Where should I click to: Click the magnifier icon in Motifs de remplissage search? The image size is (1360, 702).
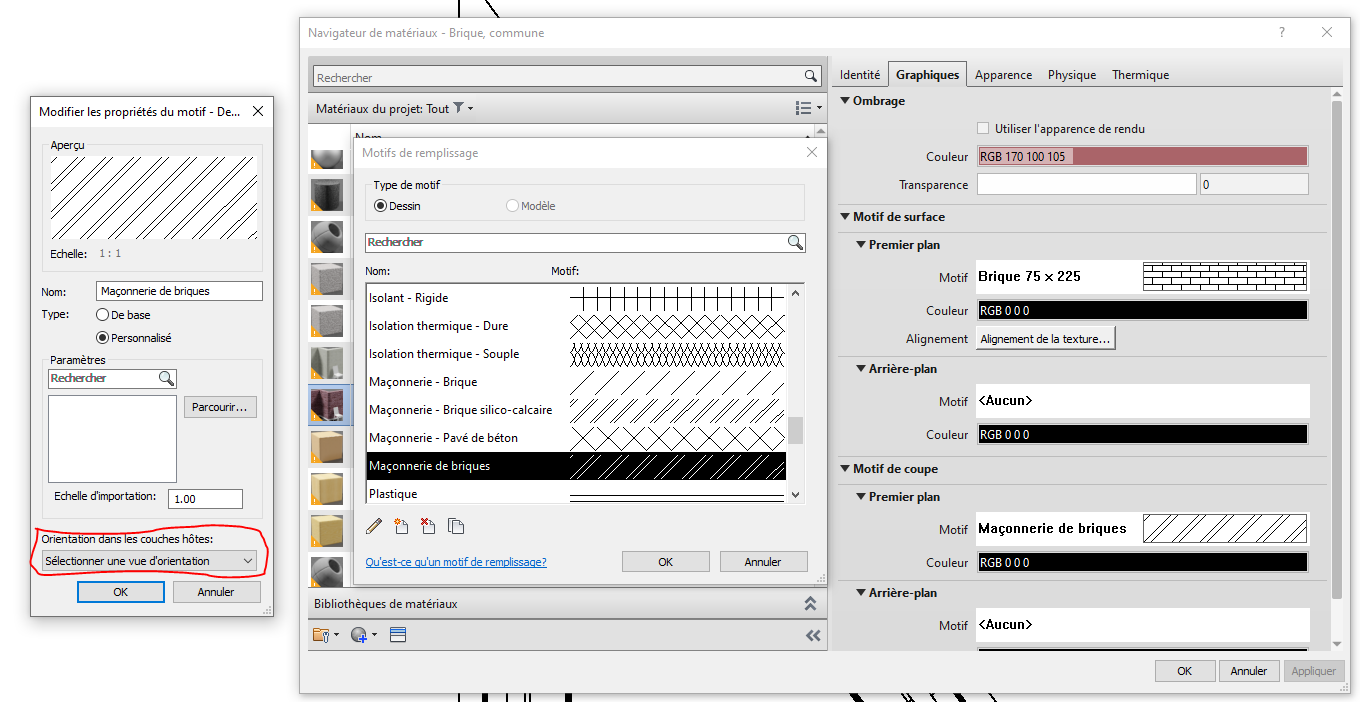[x=795, y=242]
